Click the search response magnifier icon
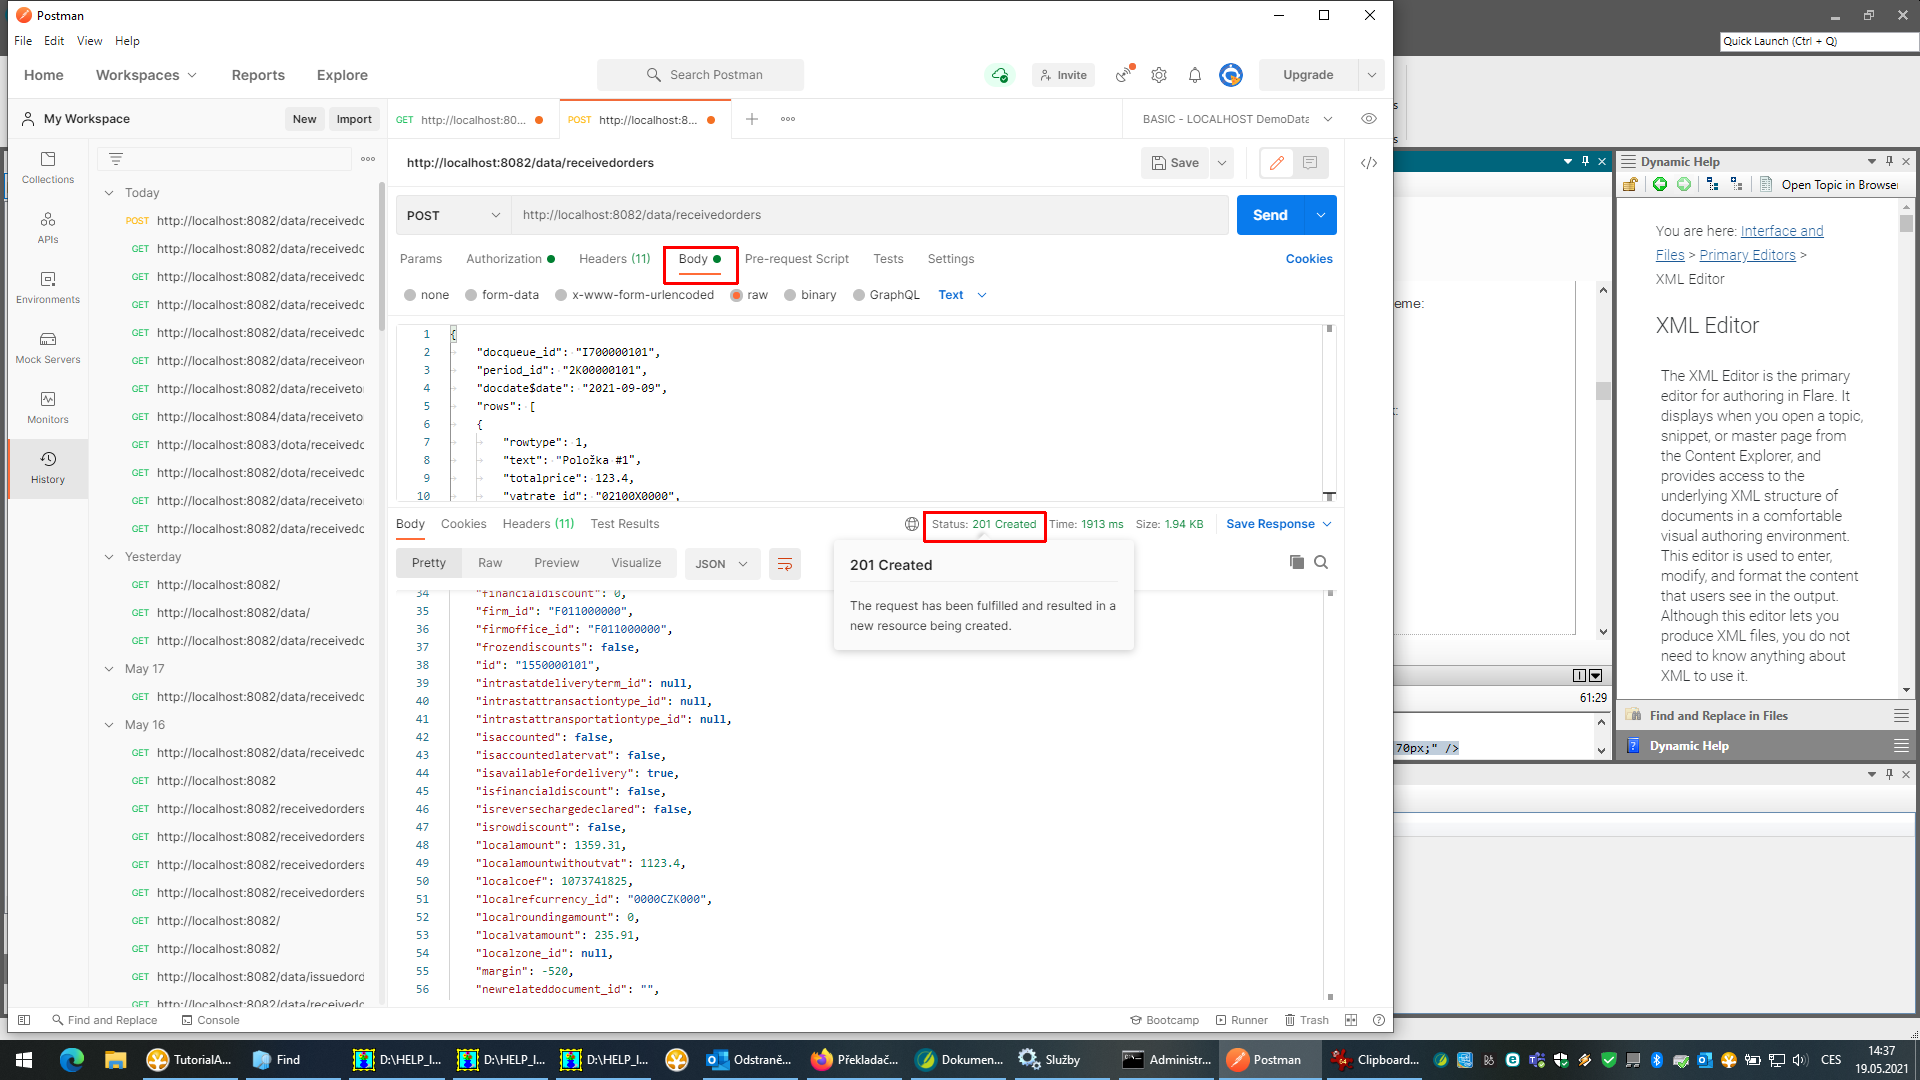Screen dimensions: 1920x1080 point(1321,562)
